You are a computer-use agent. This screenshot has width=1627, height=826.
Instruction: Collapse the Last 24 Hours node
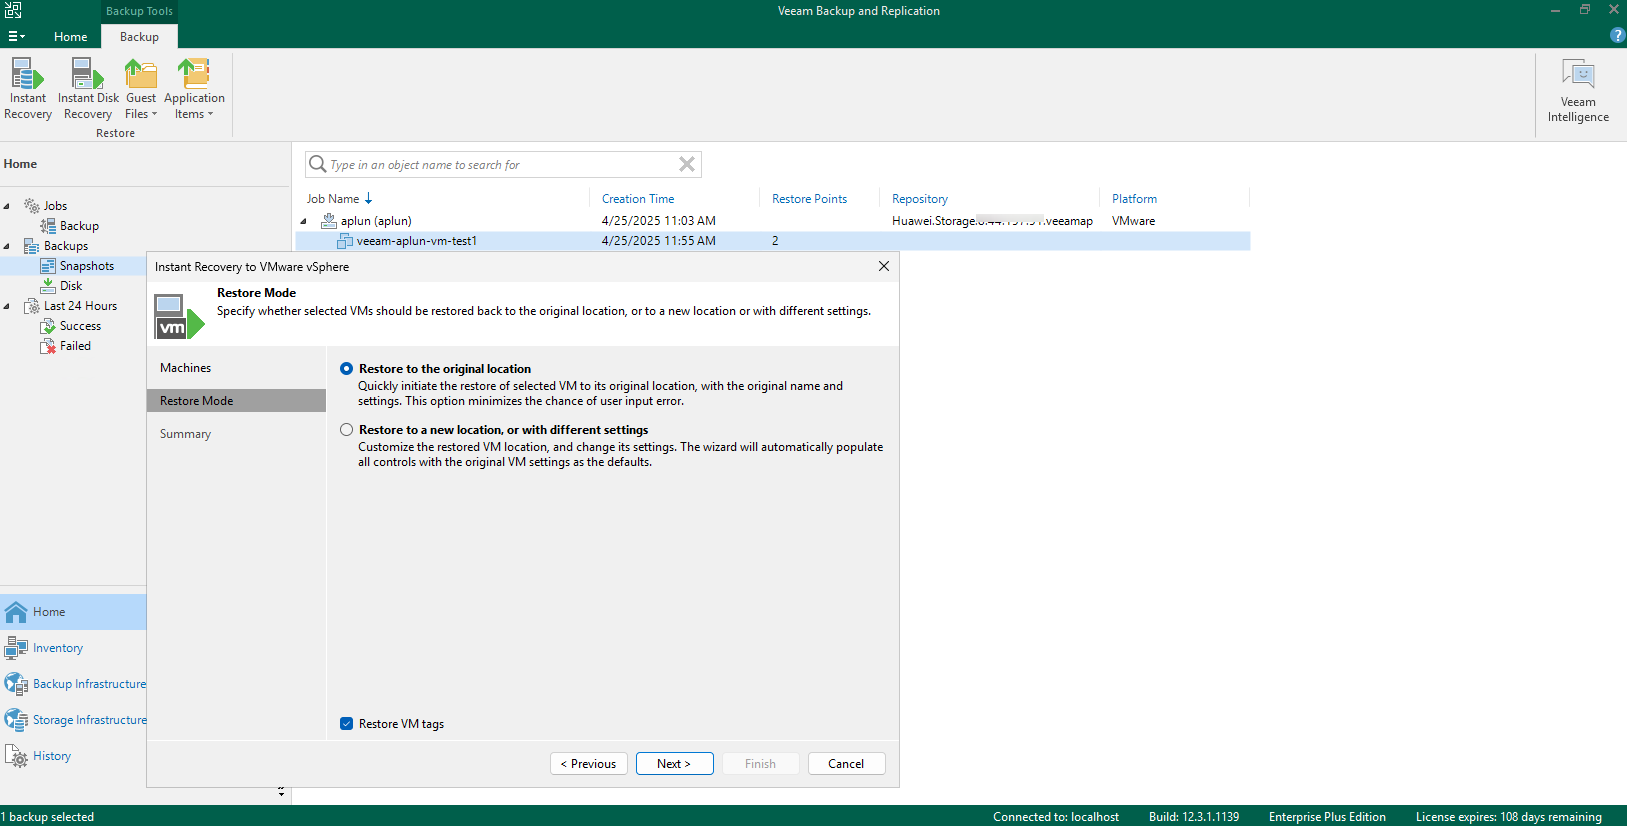pos(7,306)
